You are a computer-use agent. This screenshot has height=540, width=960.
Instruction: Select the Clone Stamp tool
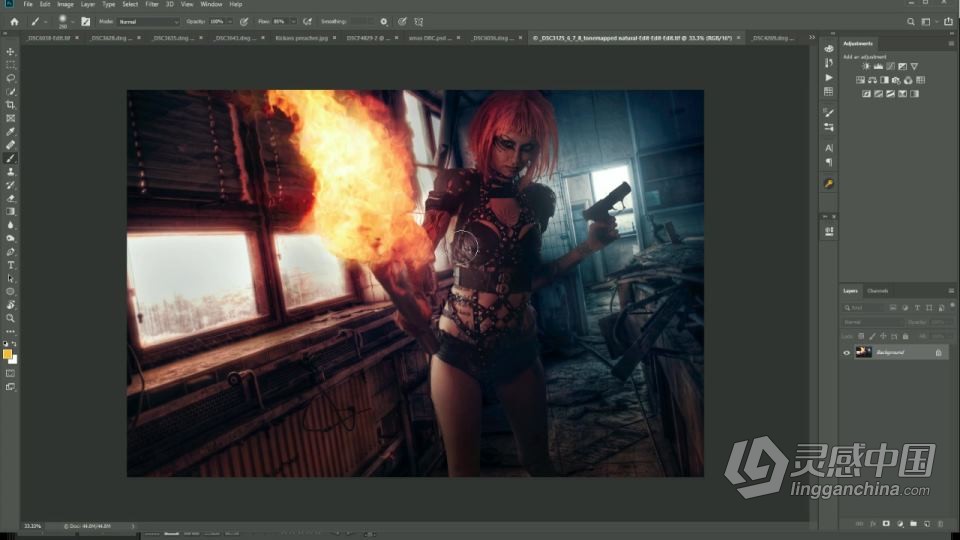click(x=10, y=171)
